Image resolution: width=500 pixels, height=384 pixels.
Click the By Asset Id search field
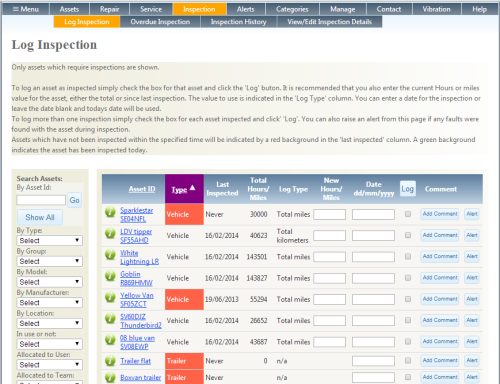(41, 200)
